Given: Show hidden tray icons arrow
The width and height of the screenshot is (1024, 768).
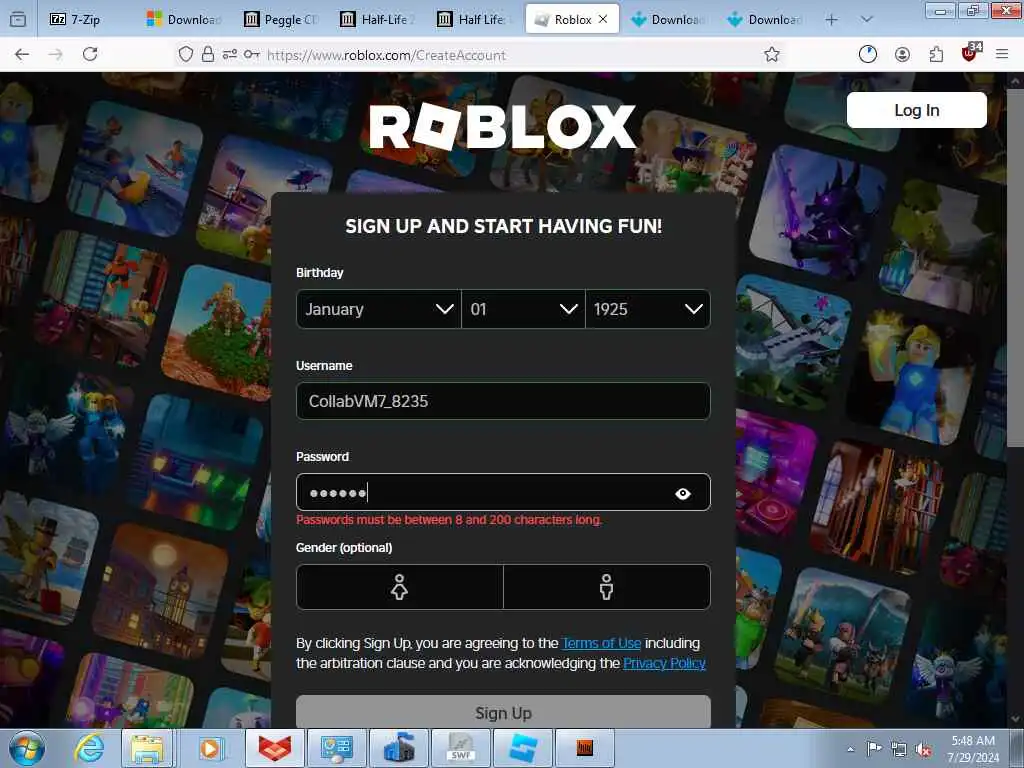Looking at the screenshot, I should 850,749.
